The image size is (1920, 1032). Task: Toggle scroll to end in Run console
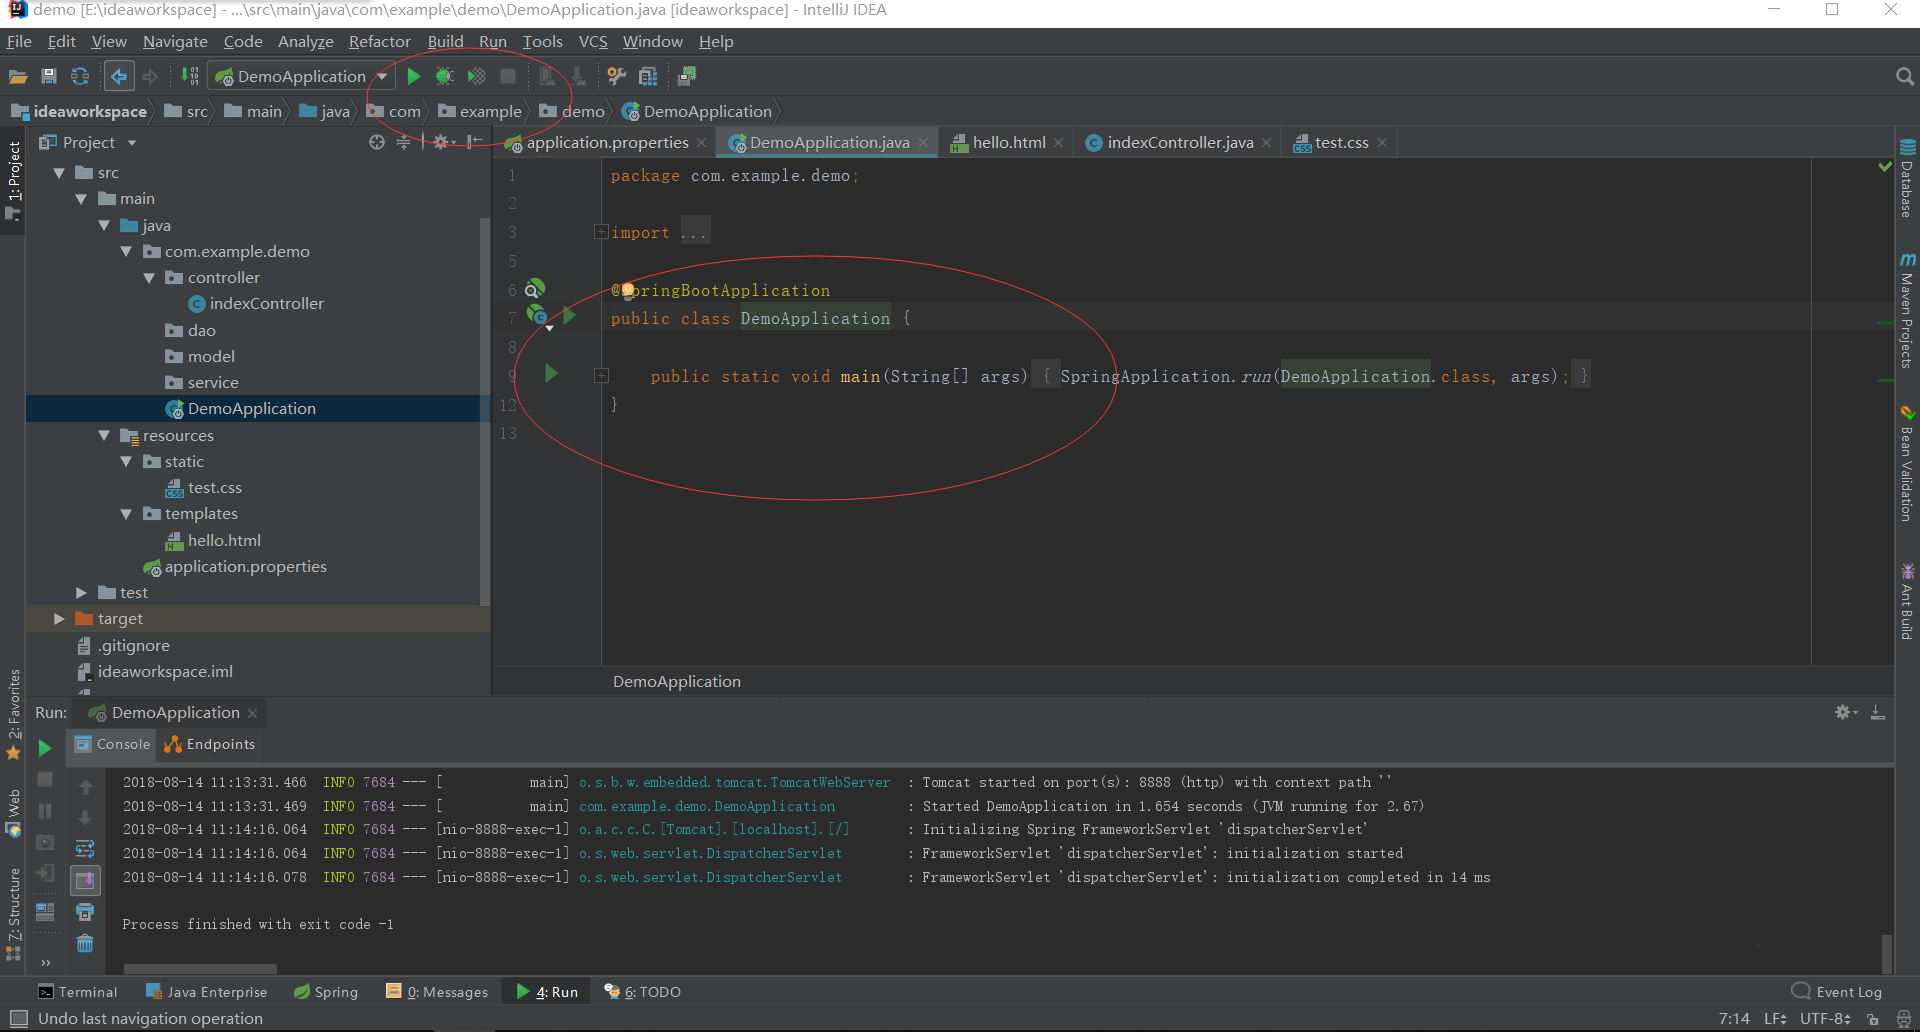point(85,880)
